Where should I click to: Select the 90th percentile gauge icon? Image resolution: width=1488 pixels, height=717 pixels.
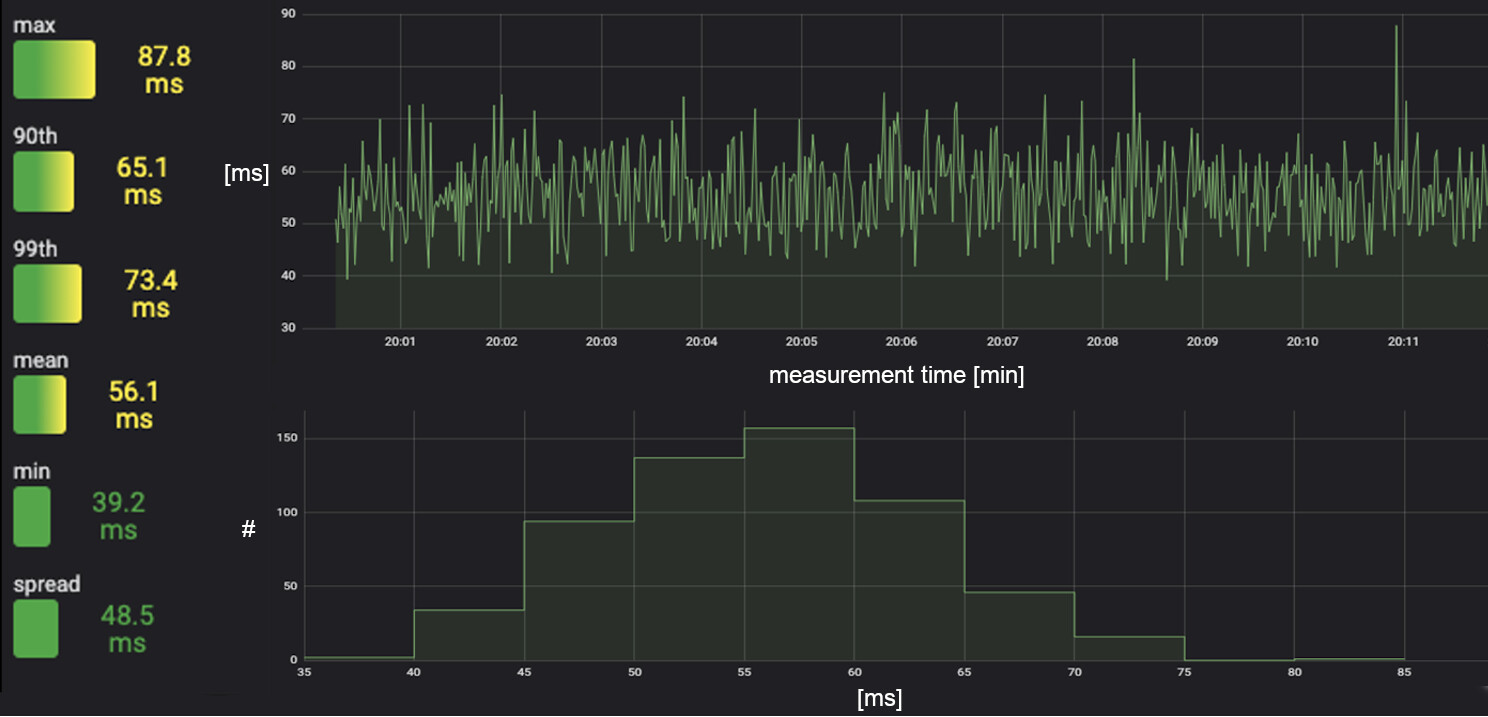(x=44, y=182)
